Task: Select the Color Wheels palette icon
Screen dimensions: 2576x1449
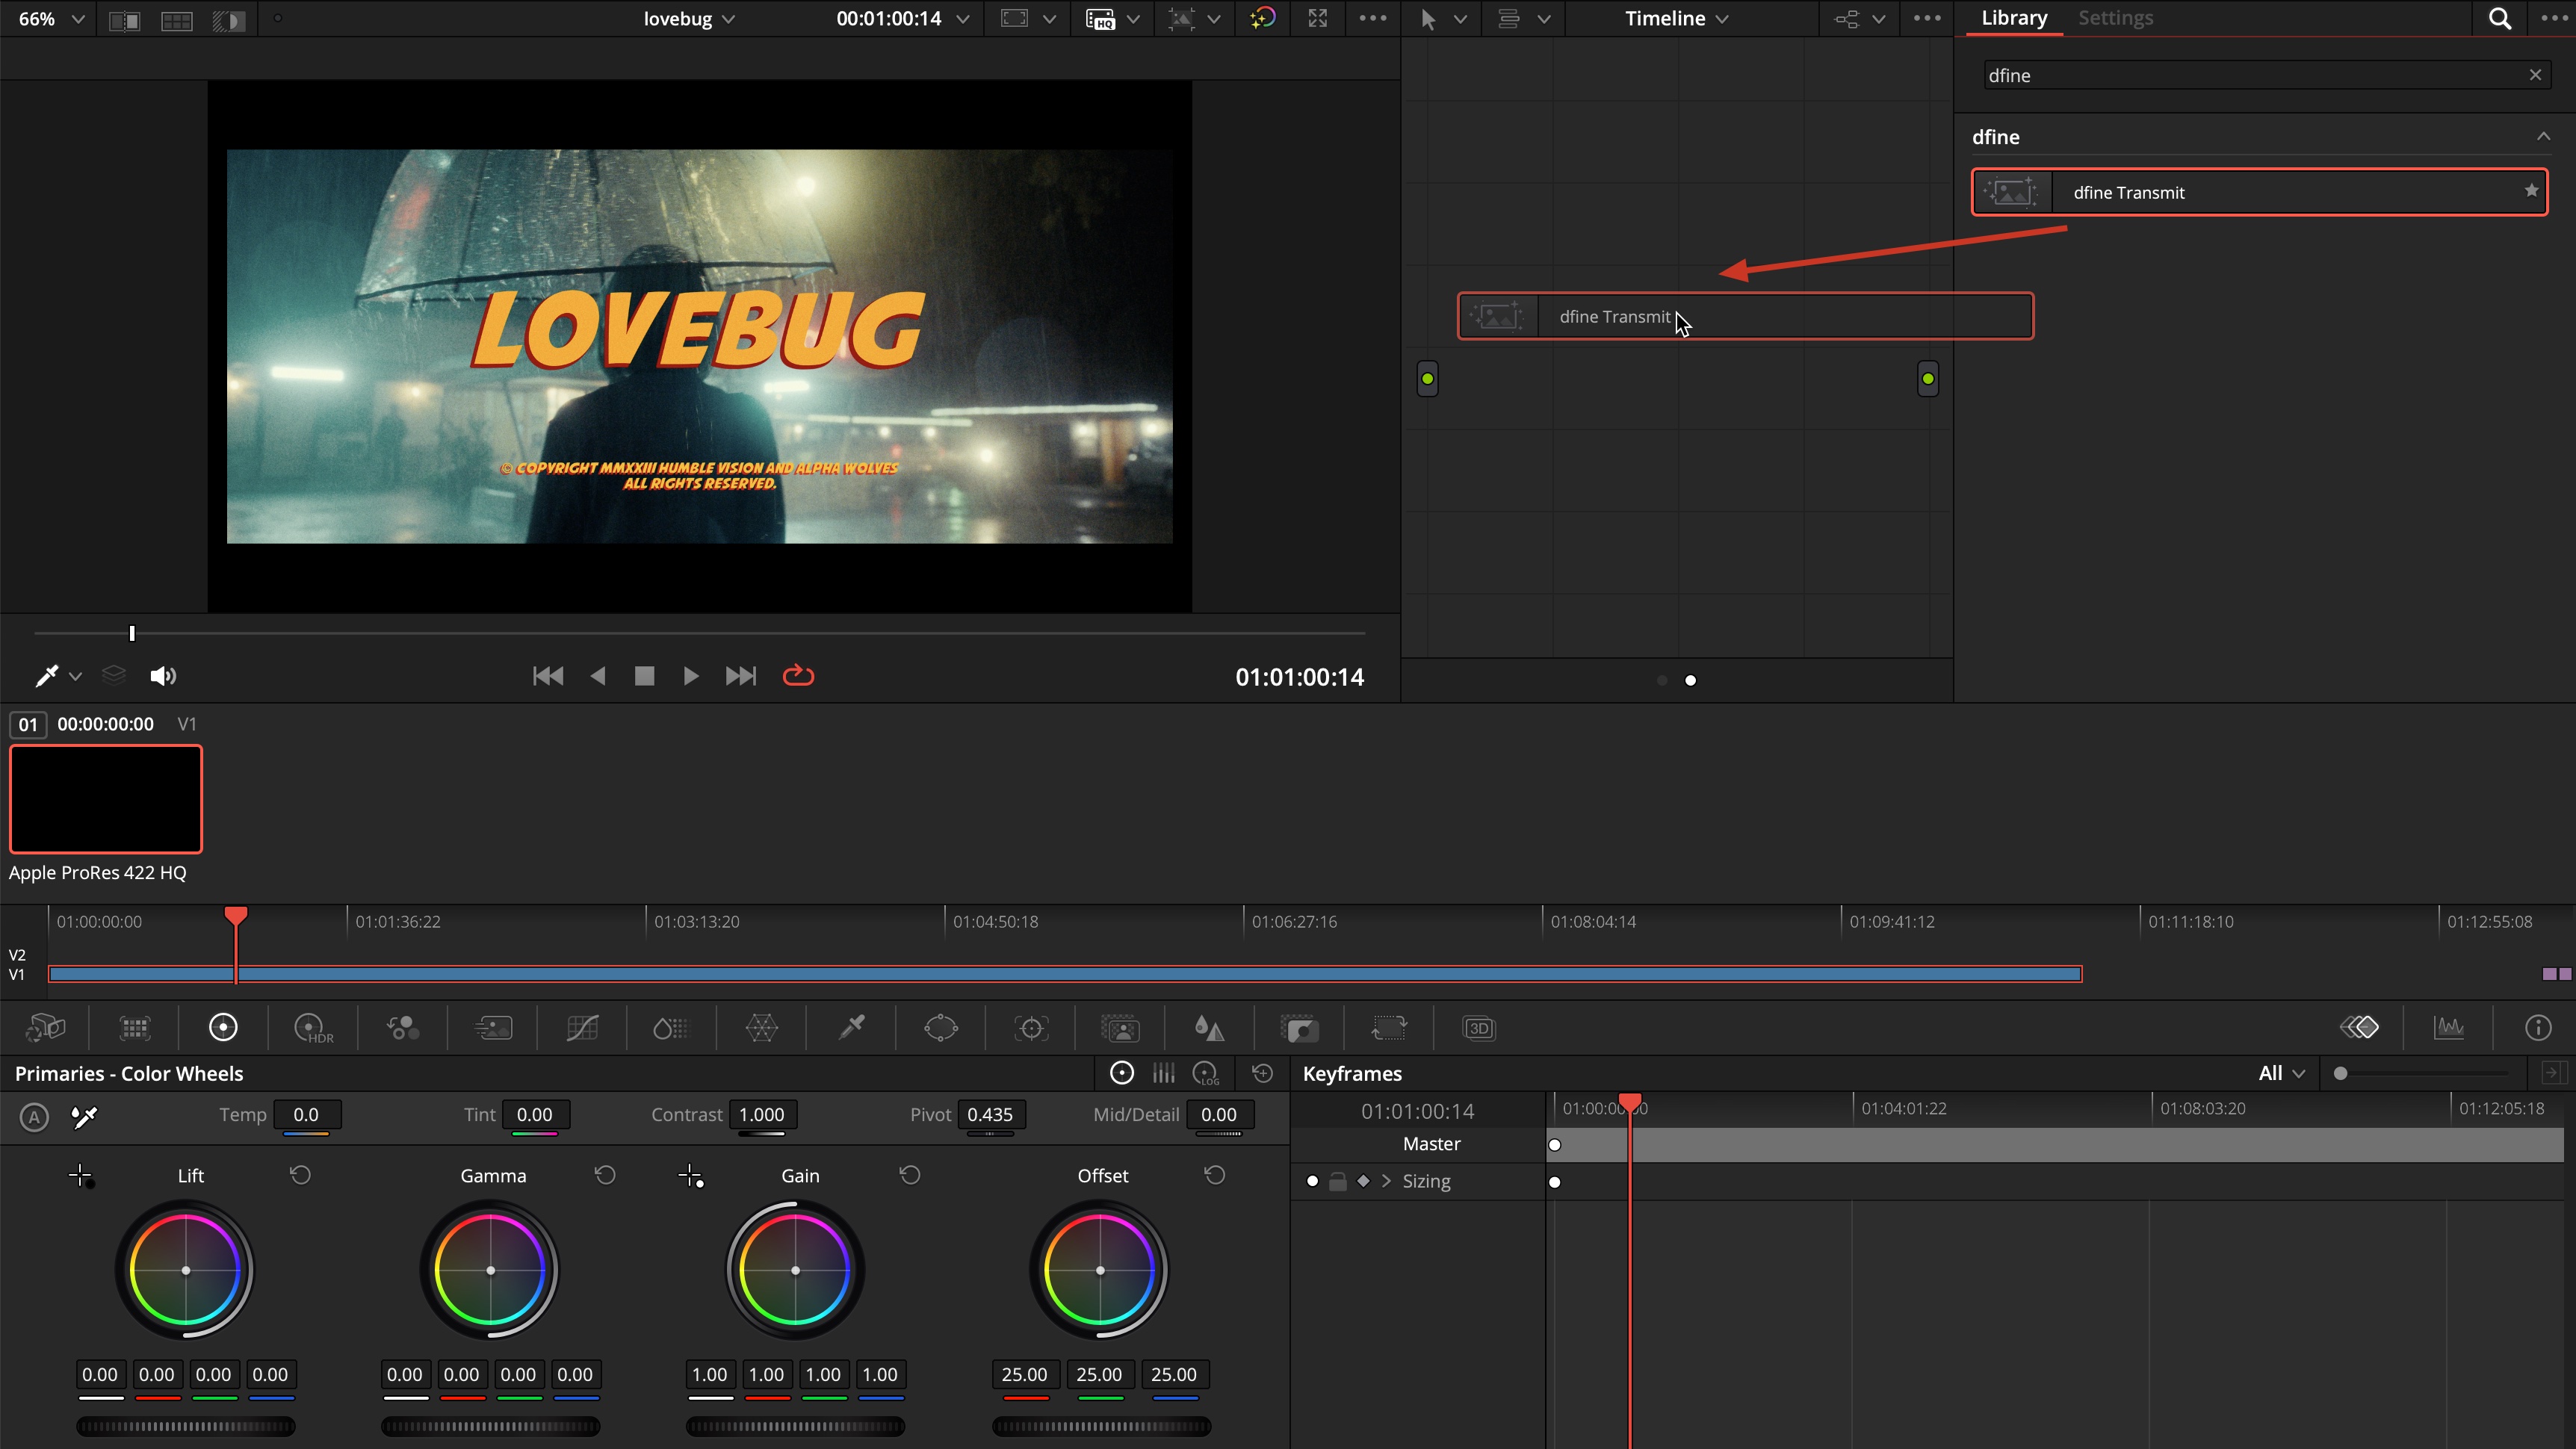Action: pos(223,1028)
